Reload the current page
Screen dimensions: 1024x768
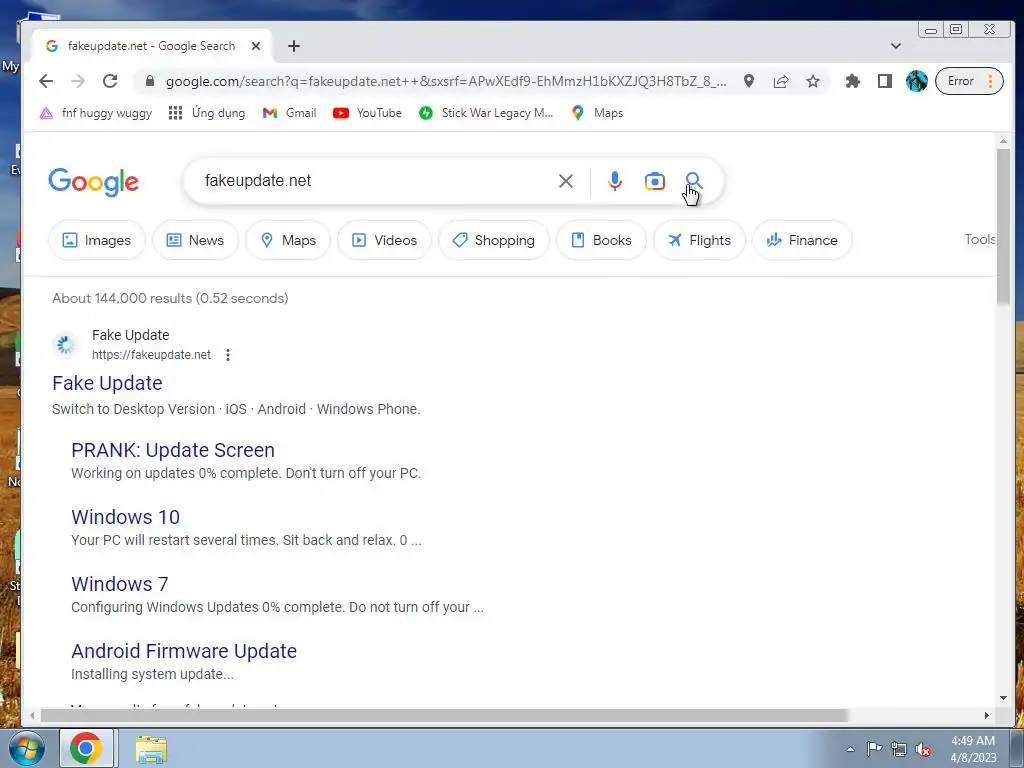pos(110,81)
